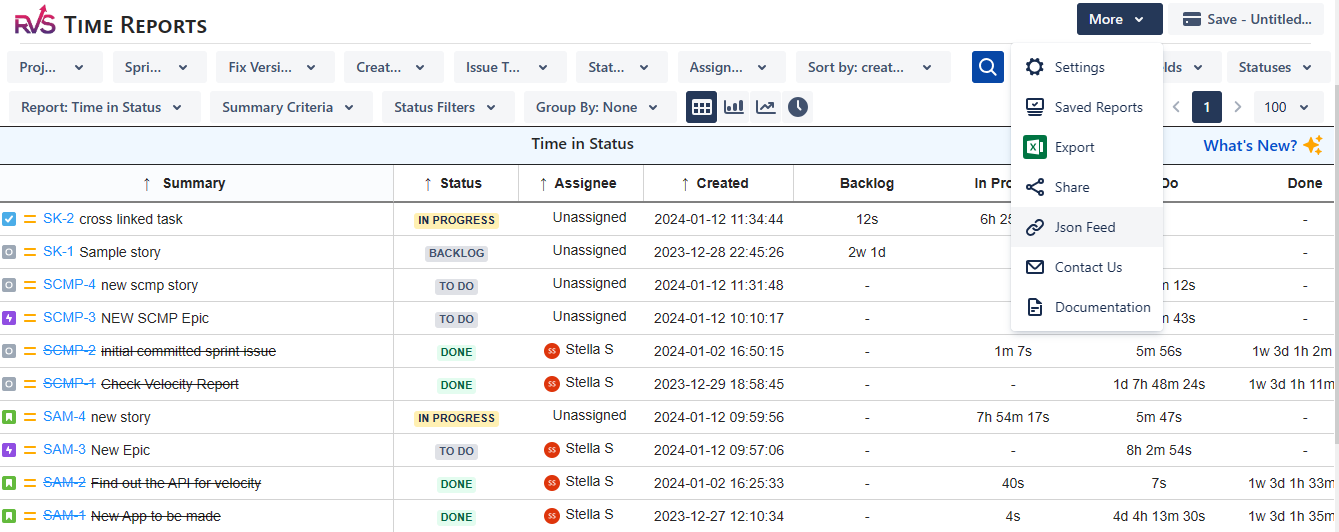Click the IN PROGRESS badge on SAM-4 row
1339x532 pixels.
point(456,418)
